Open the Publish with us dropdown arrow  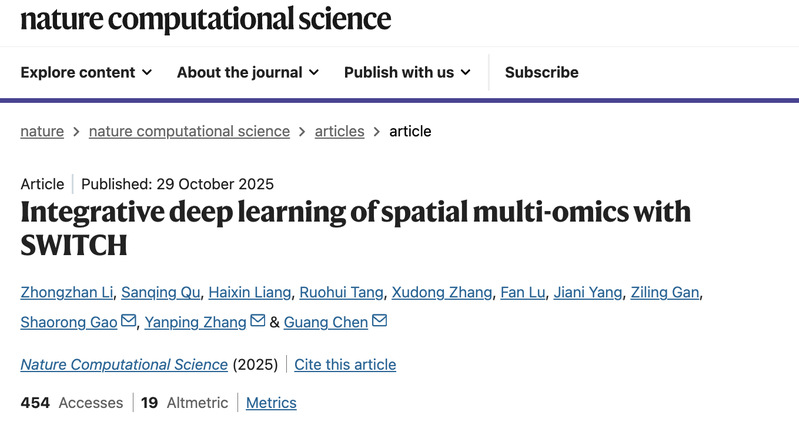click(463, 72)
